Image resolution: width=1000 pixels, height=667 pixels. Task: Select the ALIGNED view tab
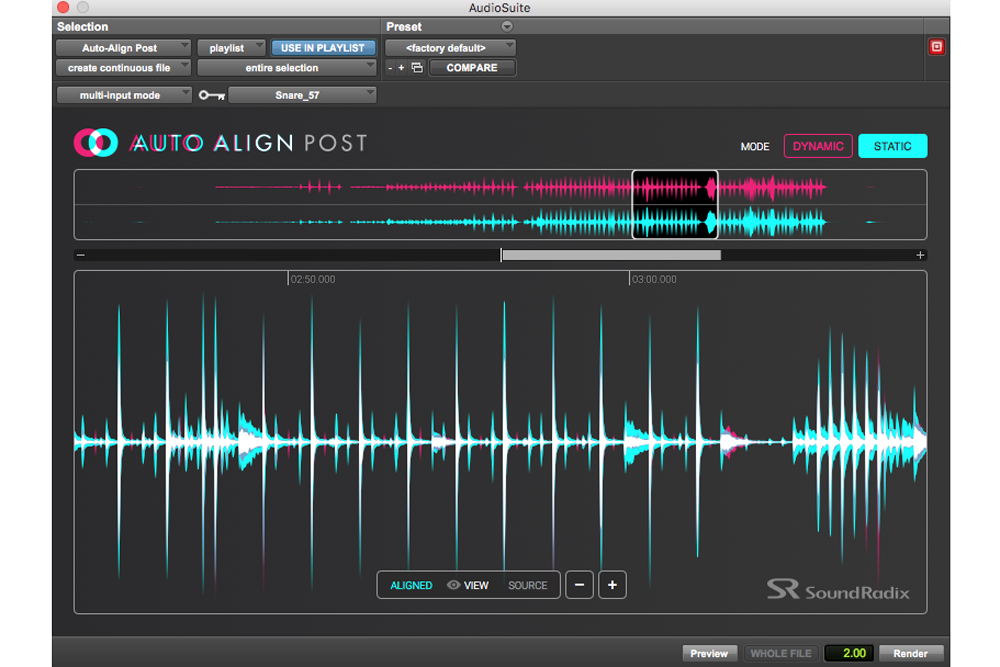click(411, 585)
